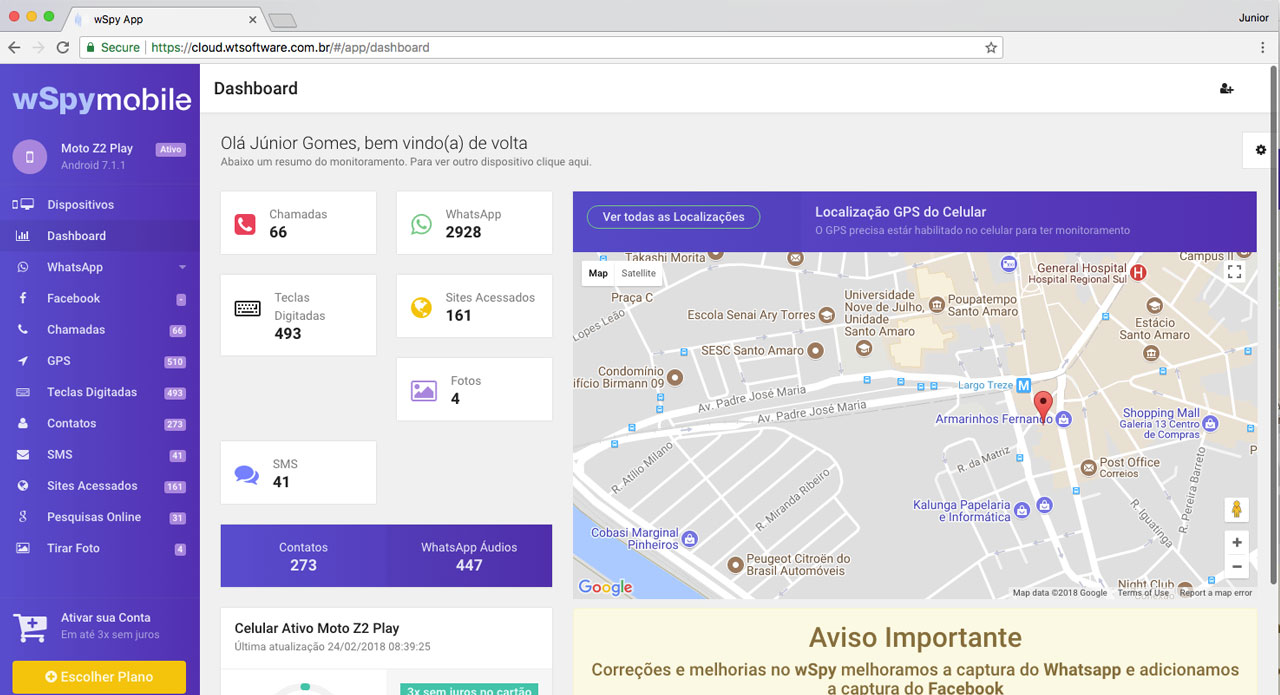Screen dimensions: 1280x695
Task: Zoom in on the map with plus
Action: click(1237, 542)
